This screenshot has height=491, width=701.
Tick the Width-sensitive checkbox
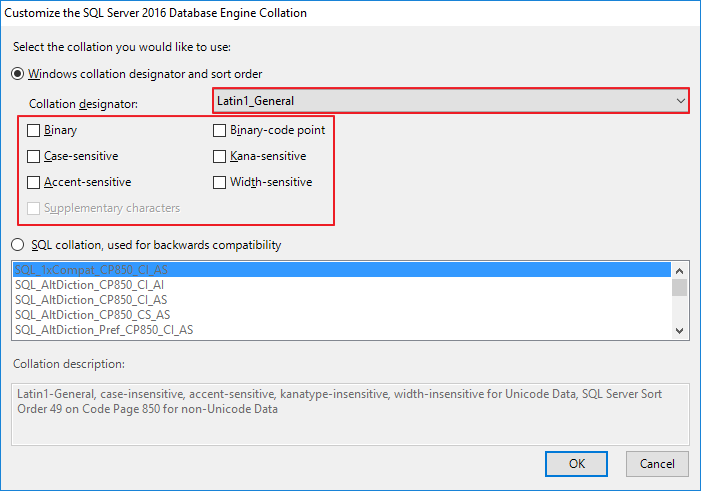click(x=220, y=182)
